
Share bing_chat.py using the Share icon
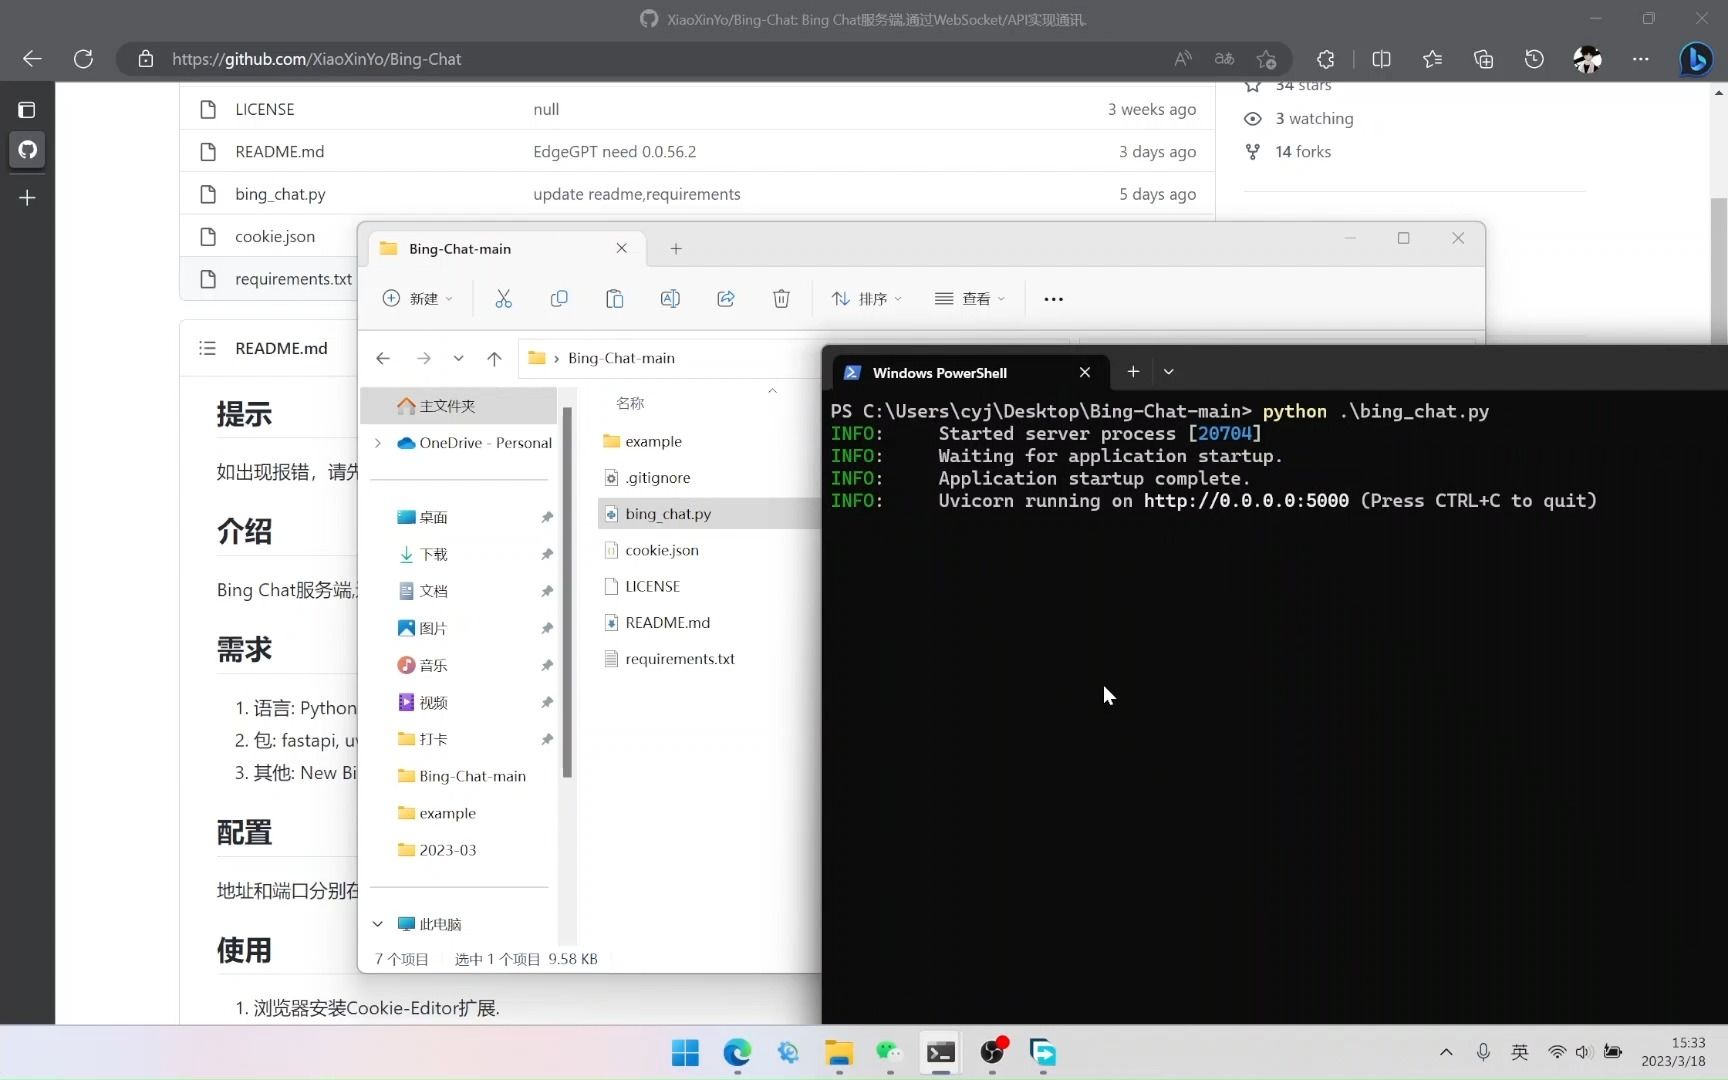click(726, 298)
